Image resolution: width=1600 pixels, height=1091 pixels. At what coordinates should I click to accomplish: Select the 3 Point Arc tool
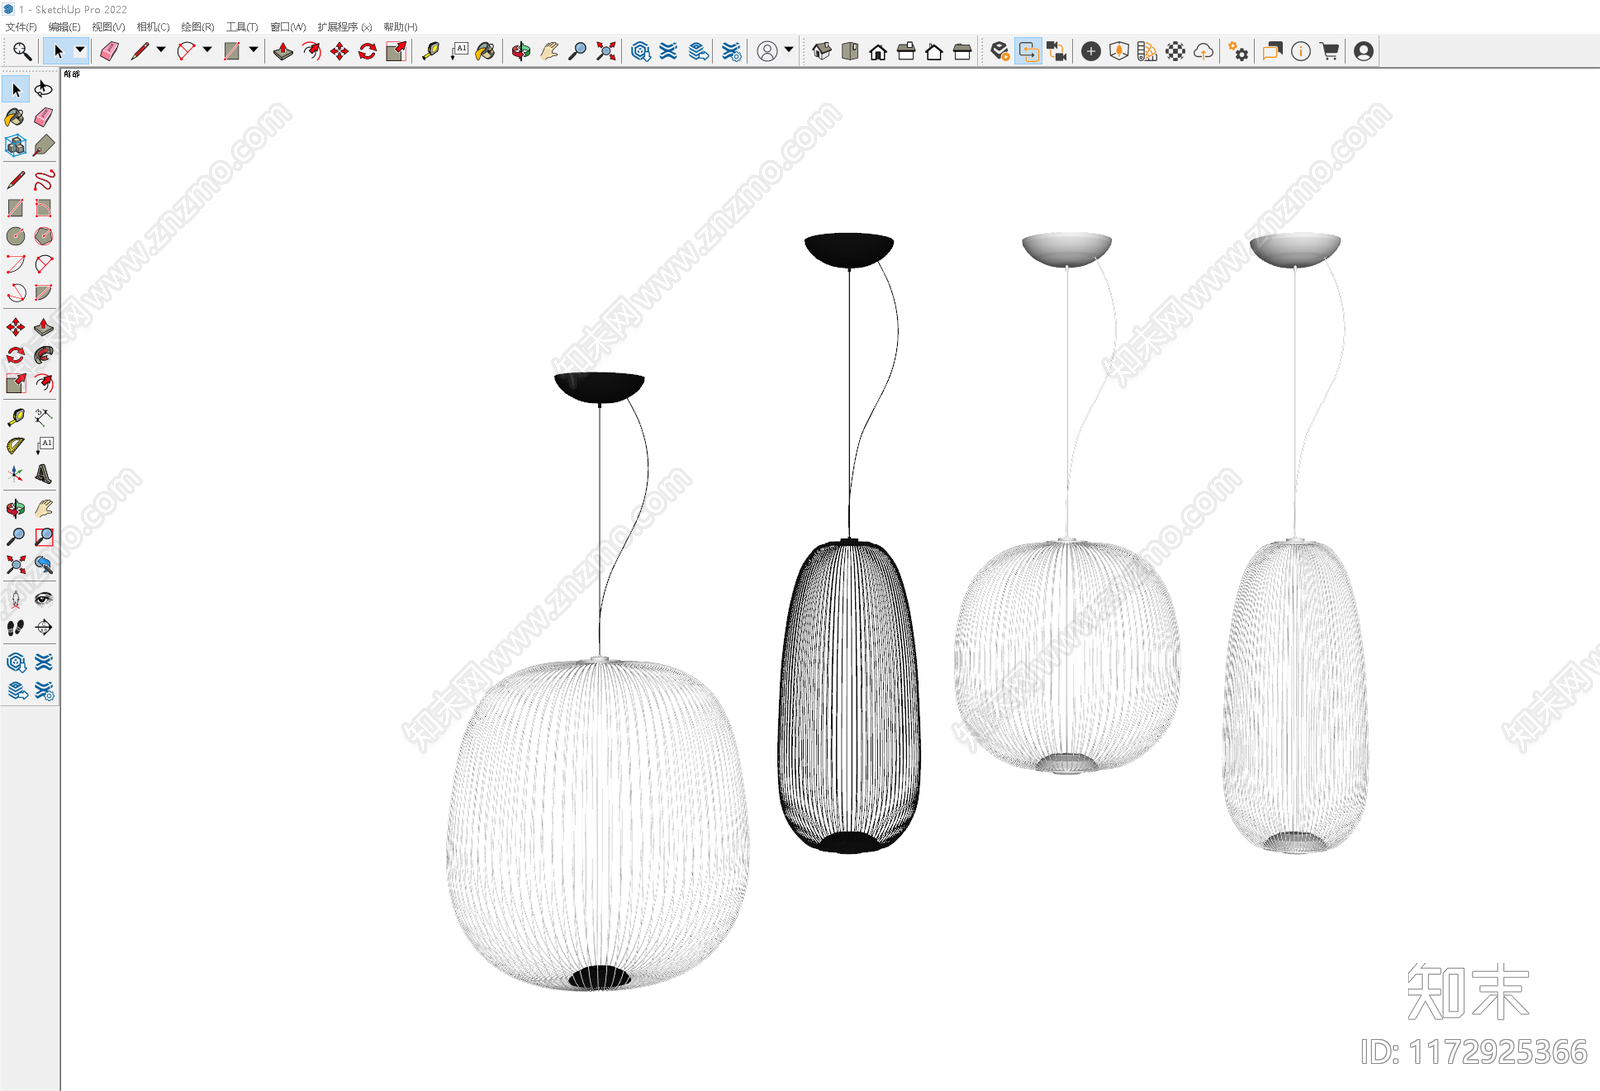(15, 293)
